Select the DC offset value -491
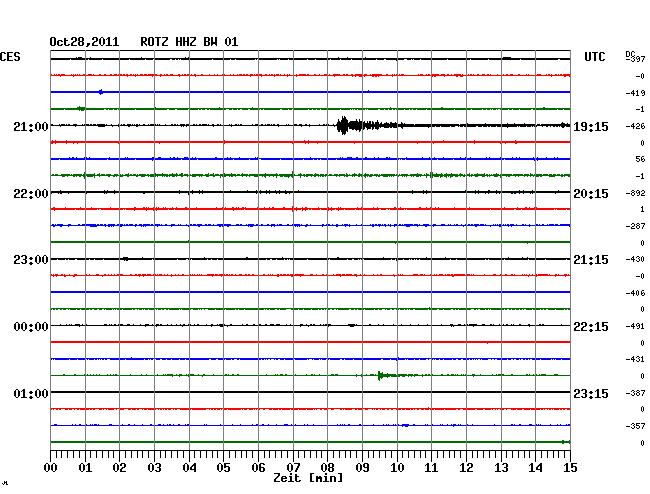Image resolution: width=650 pixels, height=494 pixels. 635,326
